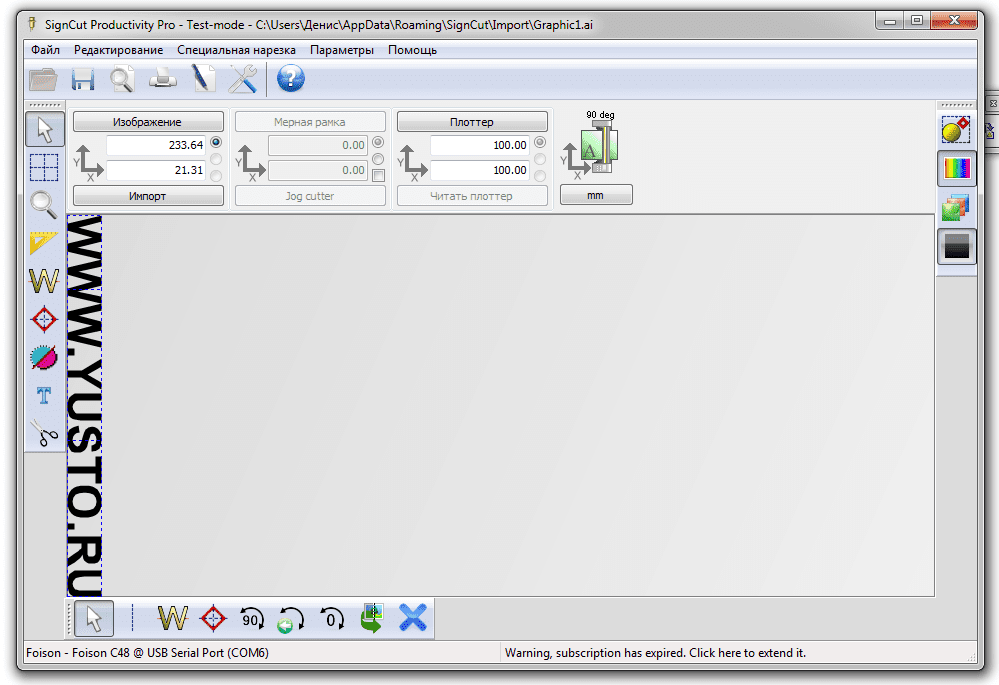This screenshot has width=999, height=685.
Task: Select the yellow triangle ruler tool
Action: pos(44,243)
